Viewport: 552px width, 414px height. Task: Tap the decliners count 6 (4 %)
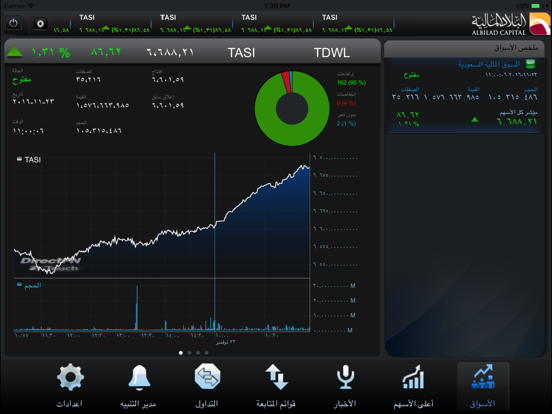346,103
